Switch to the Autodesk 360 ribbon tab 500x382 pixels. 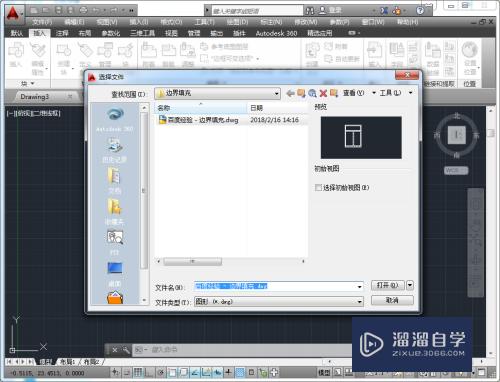pos(276,33)
